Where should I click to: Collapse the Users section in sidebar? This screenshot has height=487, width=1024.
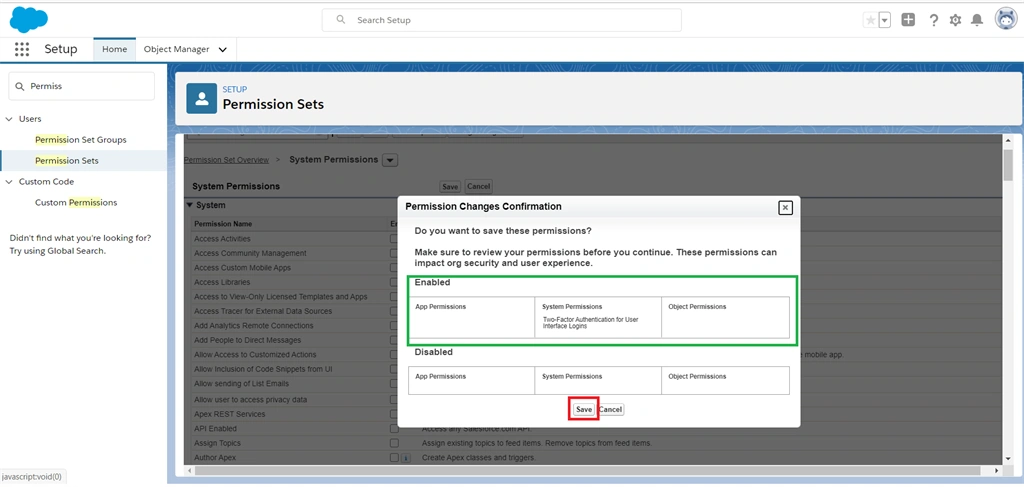click(x=9, y=119)
